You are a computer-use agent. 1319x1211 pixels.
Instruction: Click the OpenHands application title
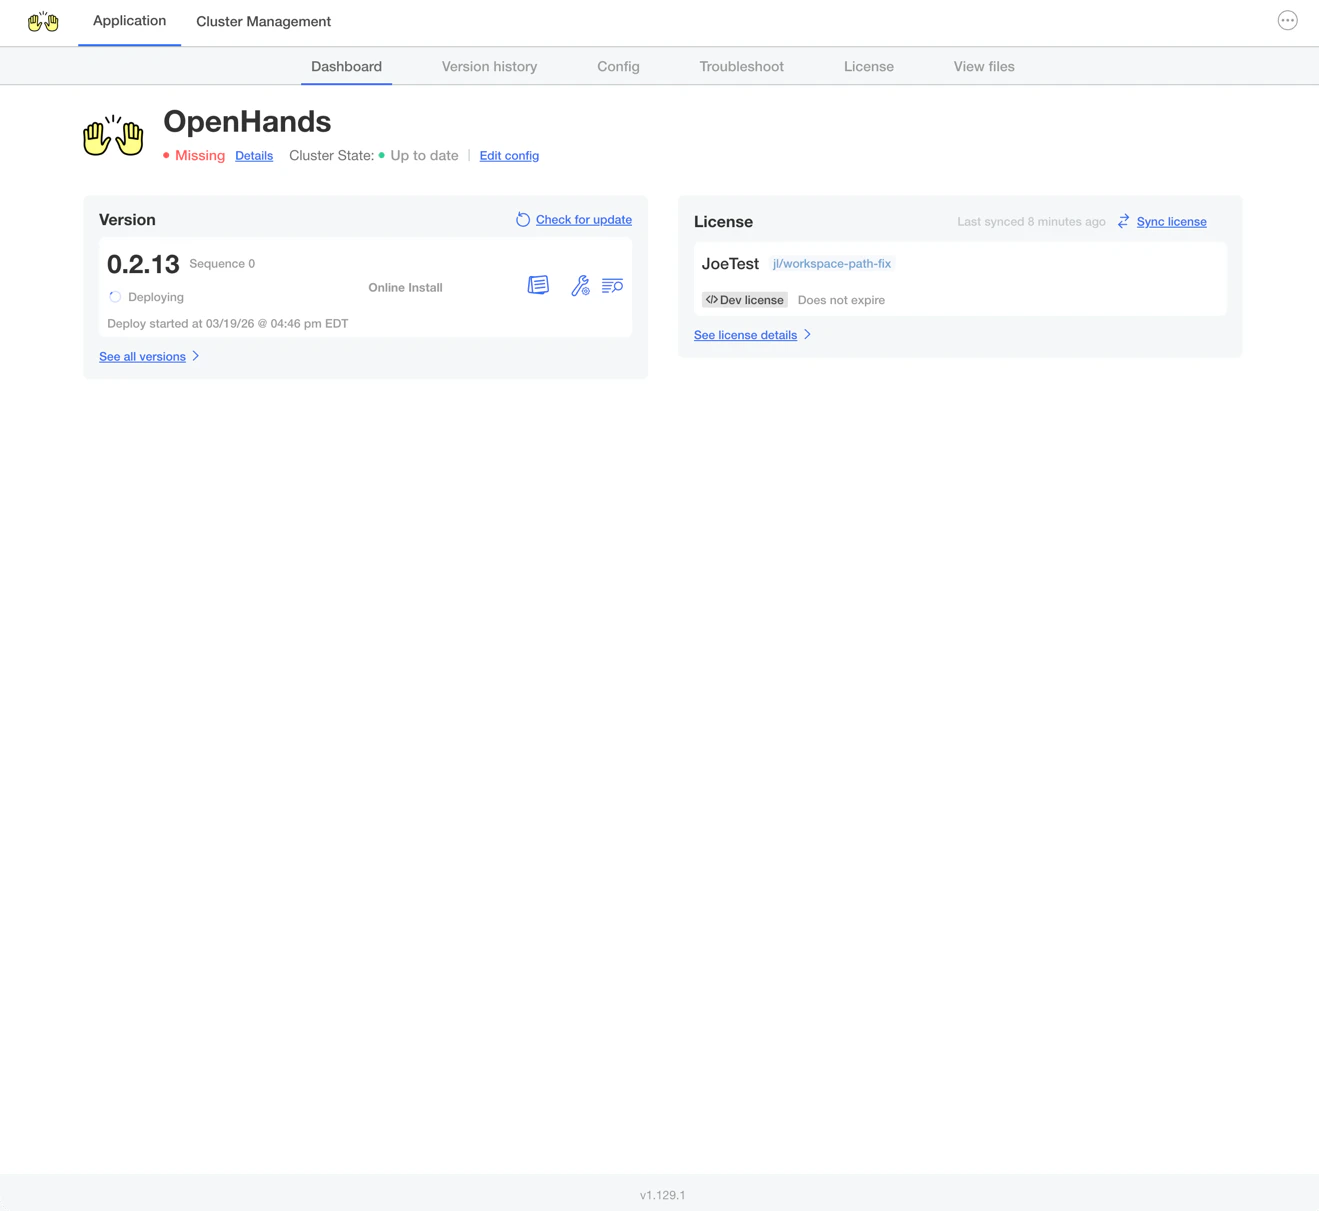(247, 122)
